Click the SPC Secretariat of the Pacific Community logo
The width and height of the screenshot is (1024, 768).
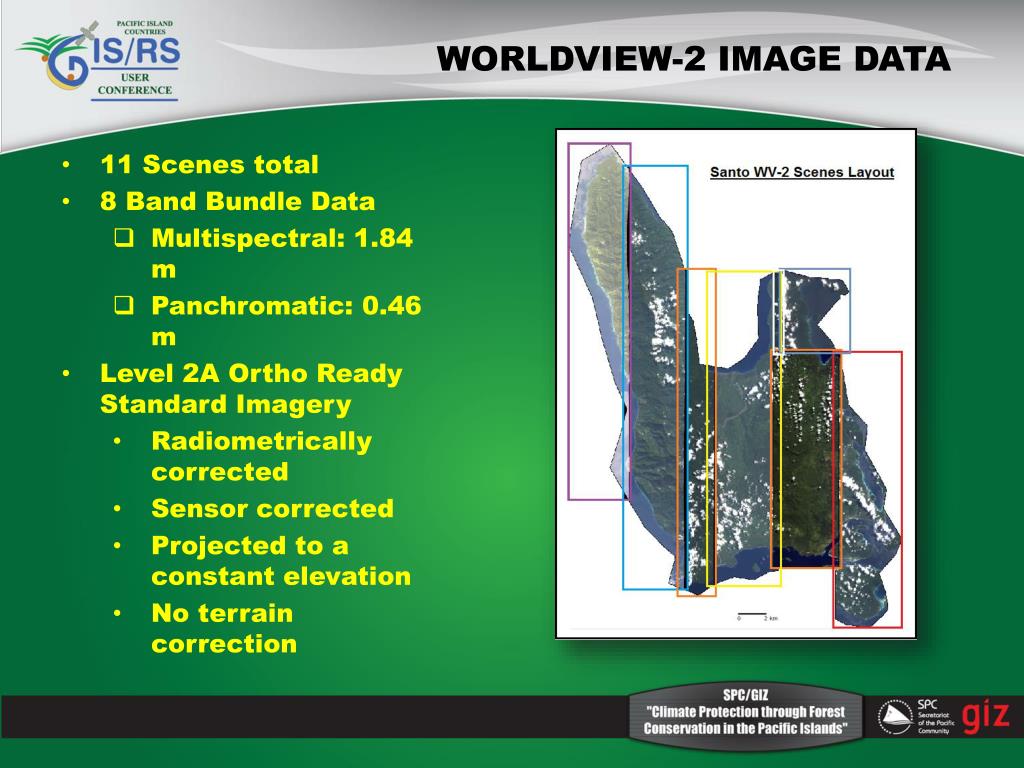(916, 716)
